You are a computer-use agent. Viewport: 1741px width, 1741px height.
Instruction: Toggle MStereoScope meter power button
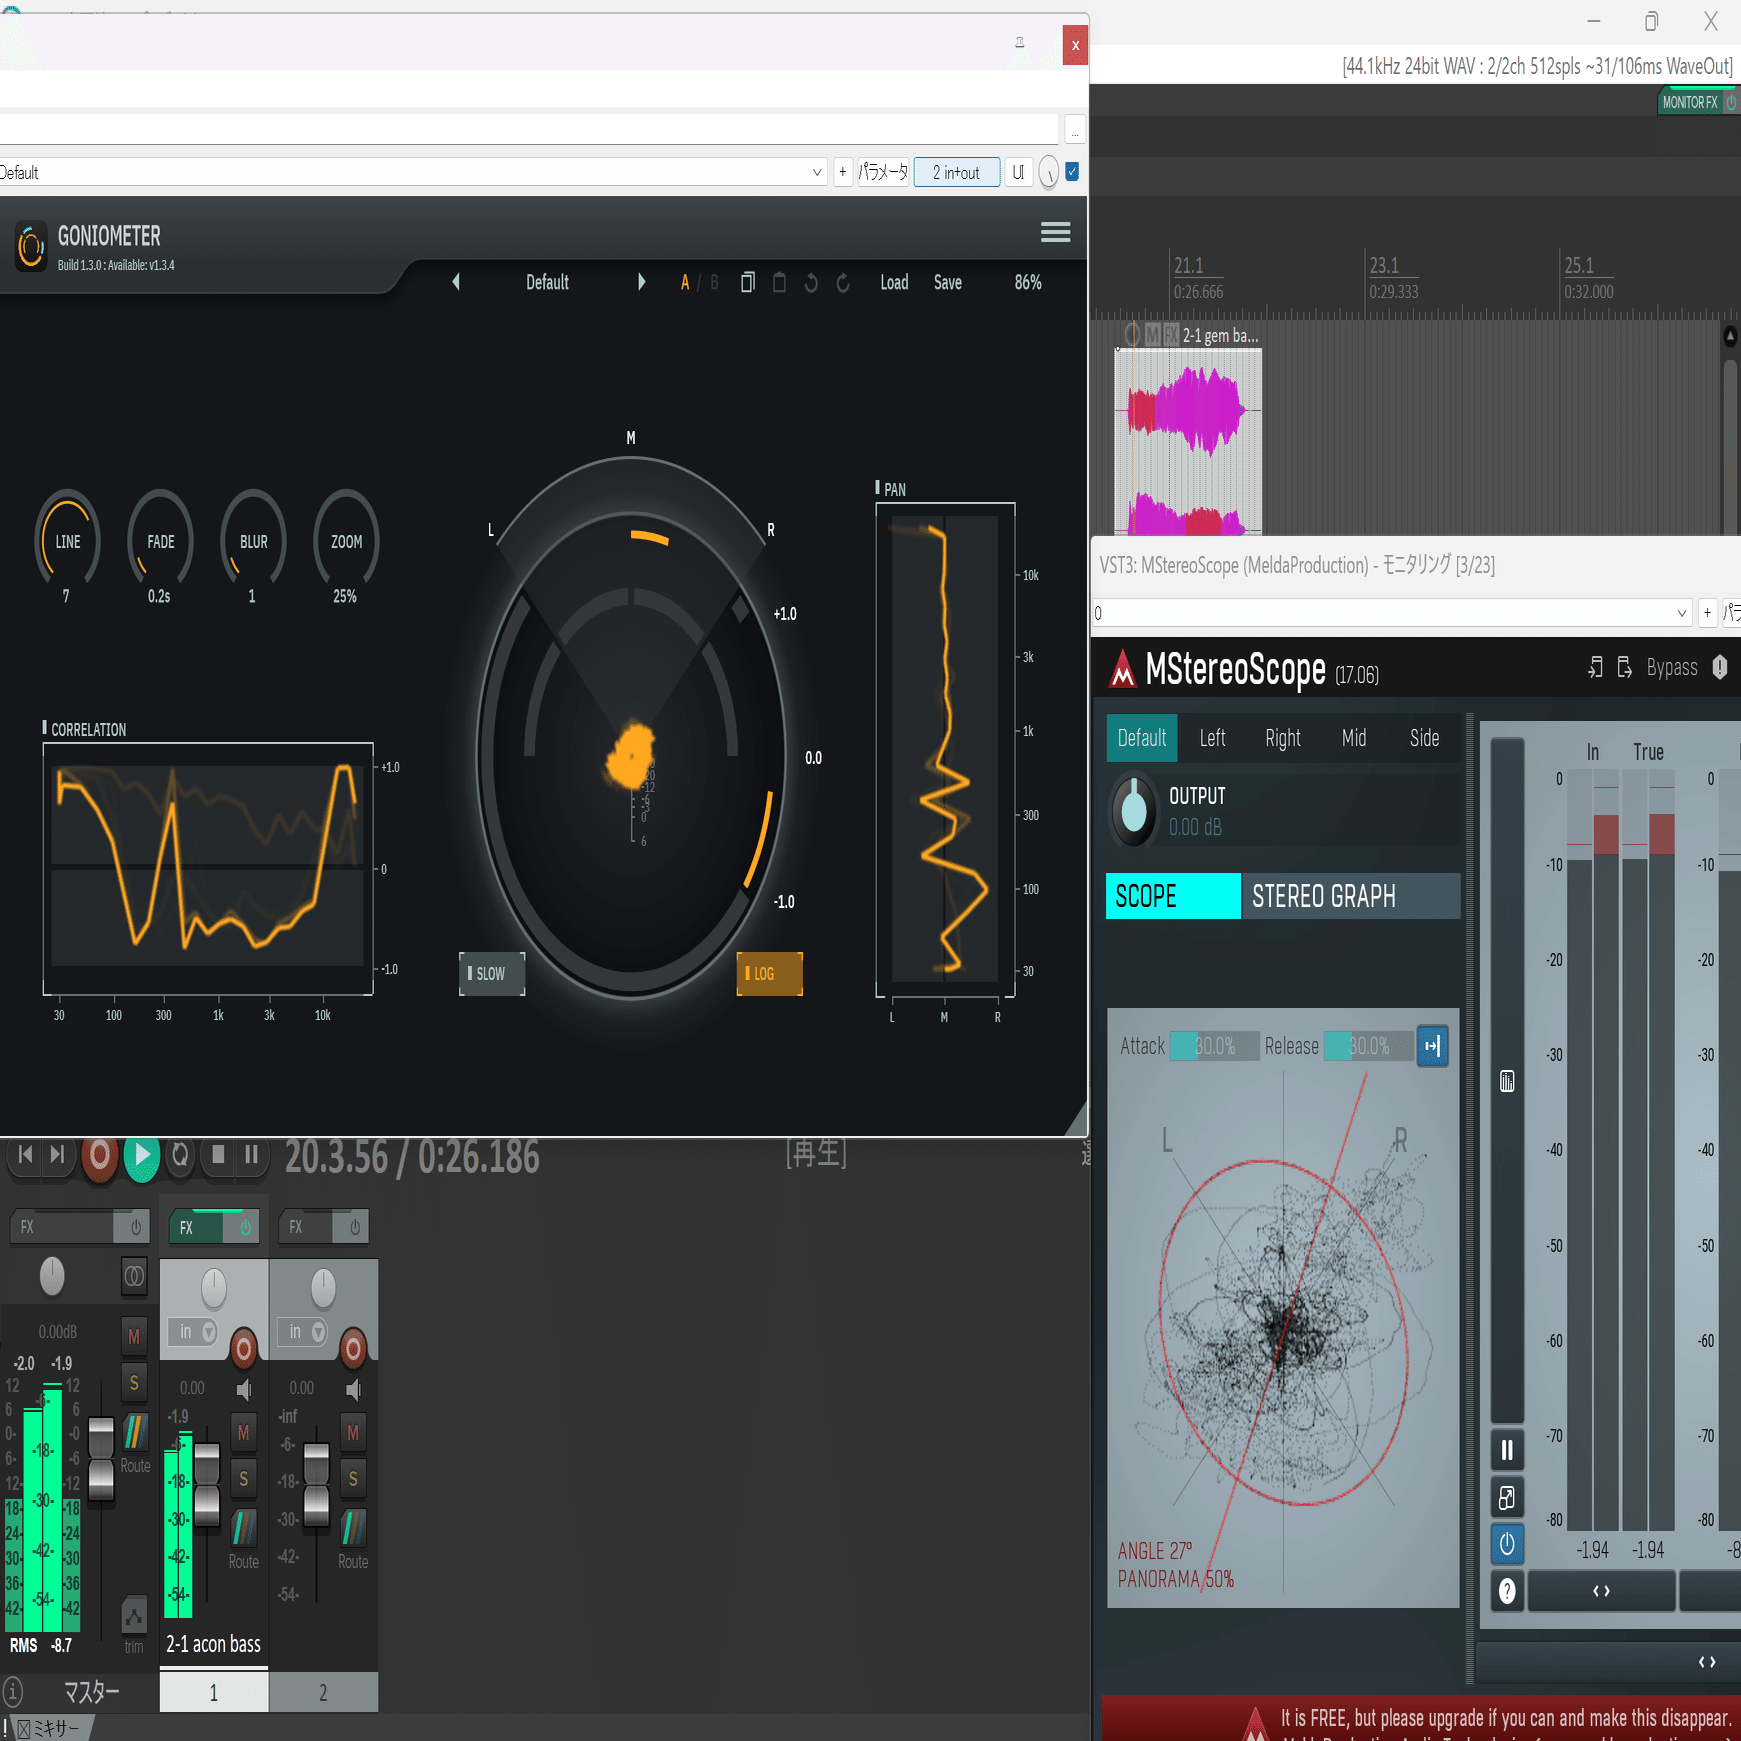1507,1544
